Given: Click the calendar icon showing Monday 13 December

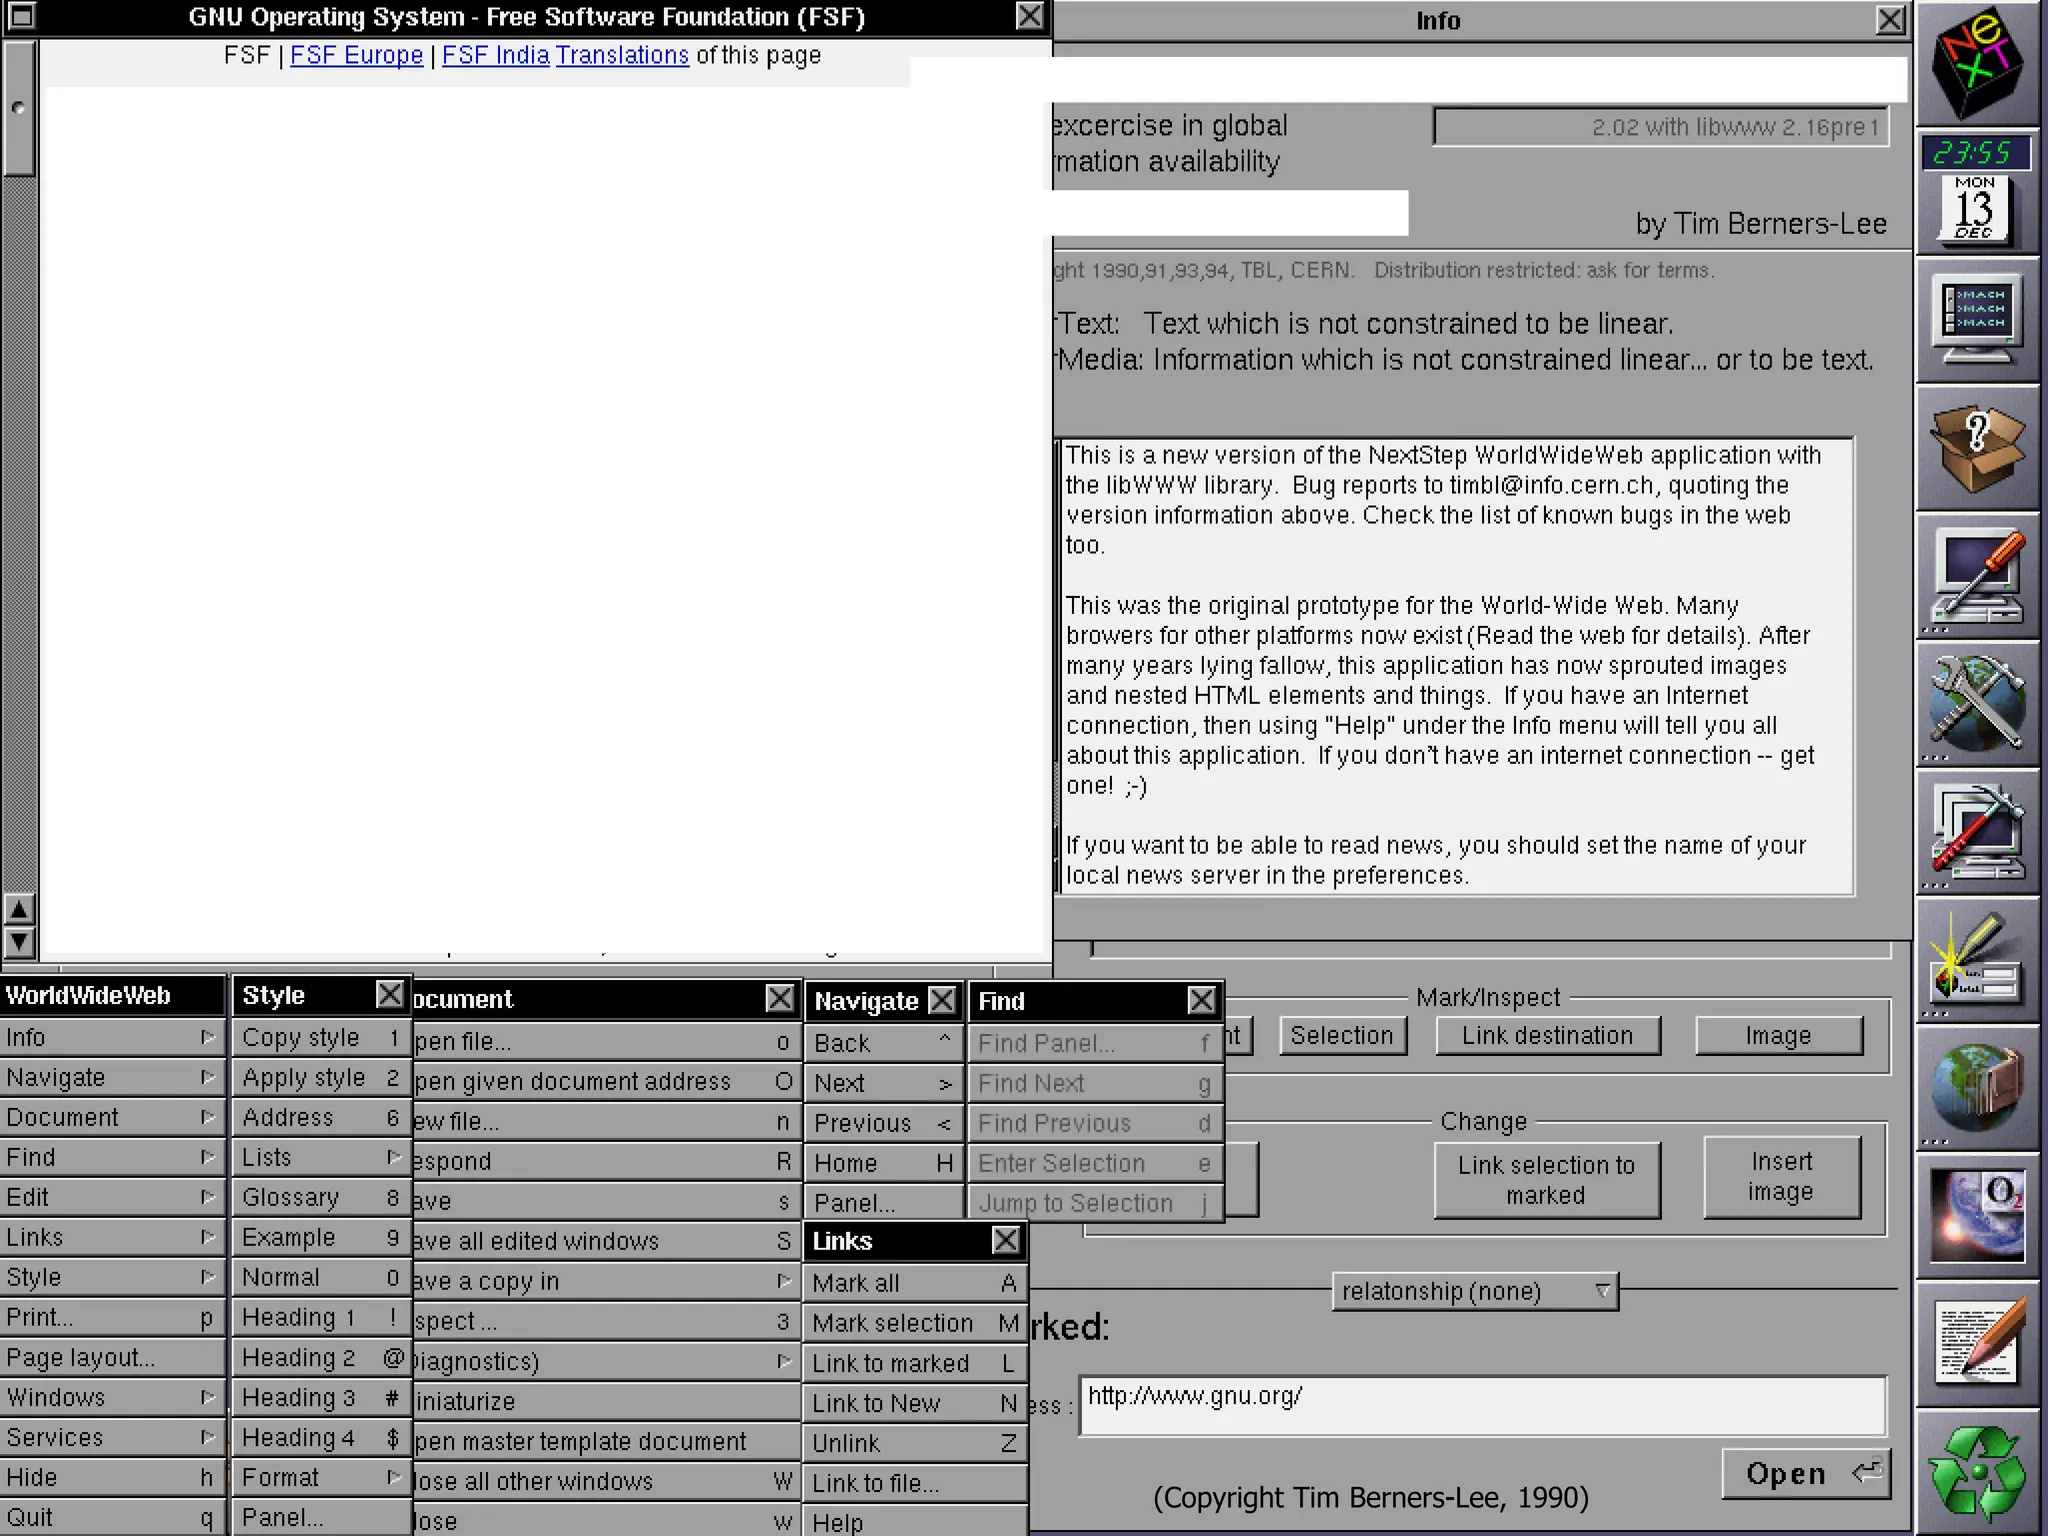Looking at the screenshot, I should point(1975,210).
